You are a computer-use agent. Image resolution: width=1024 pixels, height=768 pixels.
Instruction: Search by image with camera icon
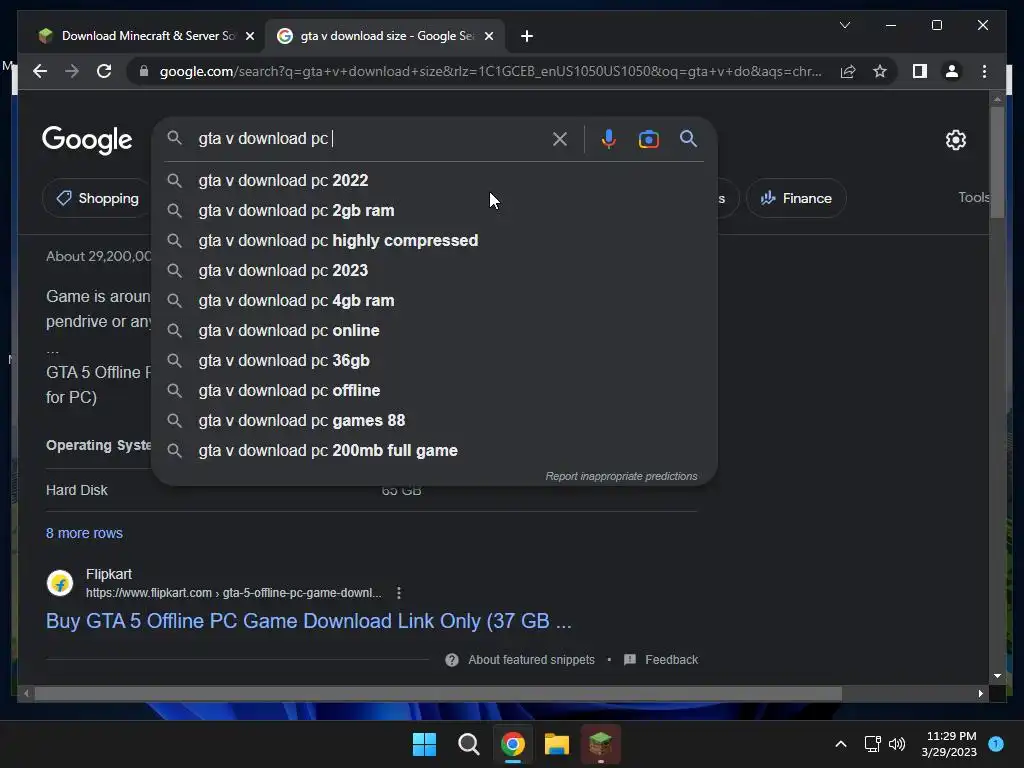(x=648, y=139)
